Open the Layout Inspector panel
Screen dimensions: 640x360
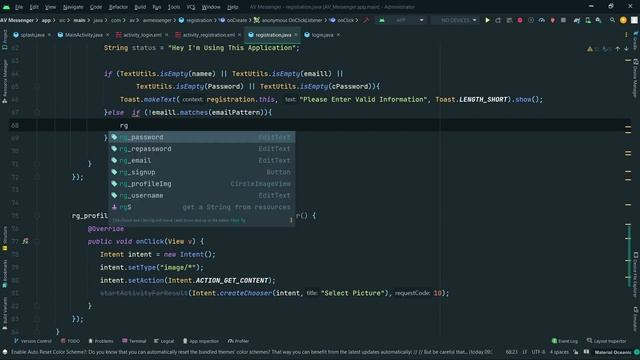606,341
